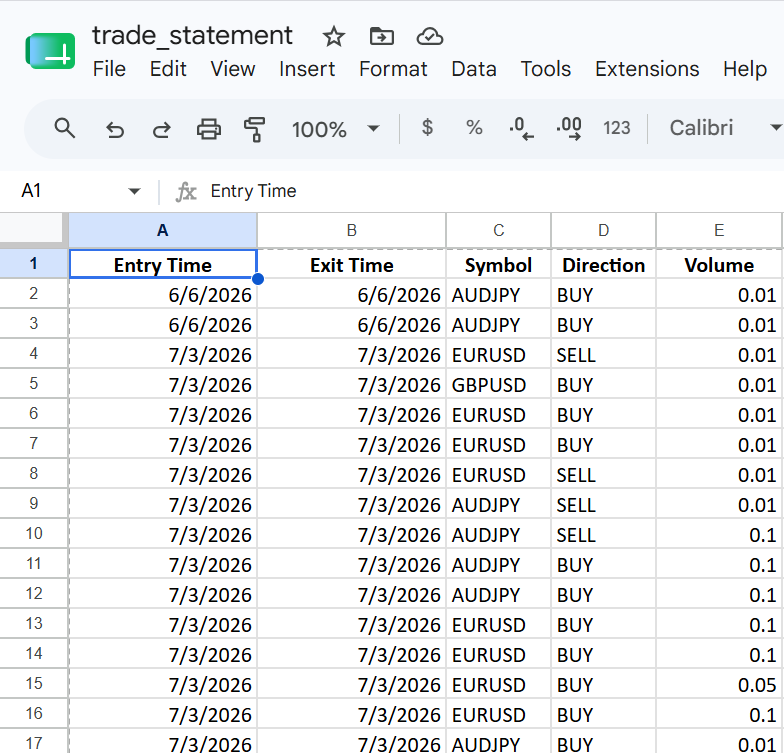Viewport: 784px width, 753px height.
Task: Open the Tools menu
Action: (x=546, y=69)
